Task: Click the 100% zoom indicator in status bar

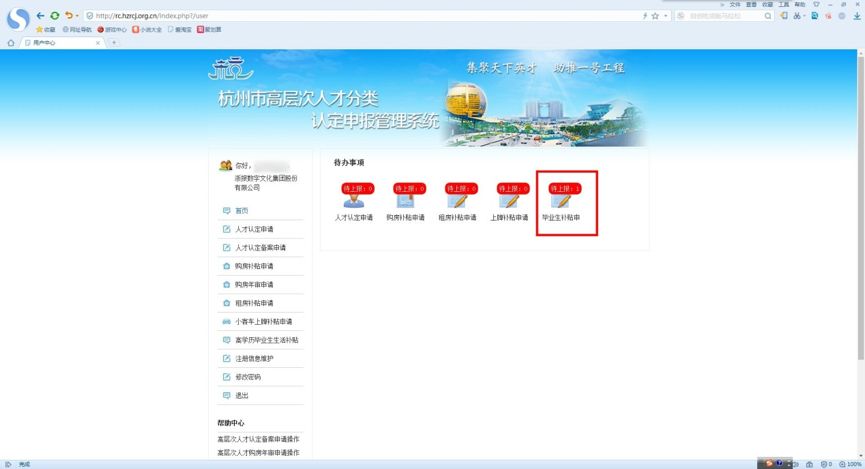Action: (851, 465)
